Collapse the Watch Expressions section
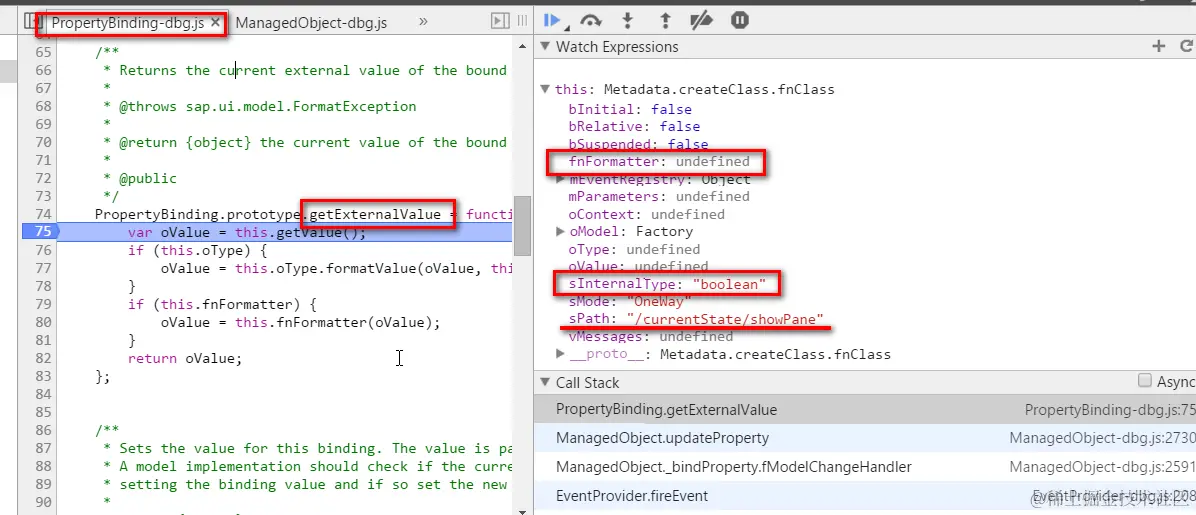The image size is (1196, 515). click(x=545, y=47)
